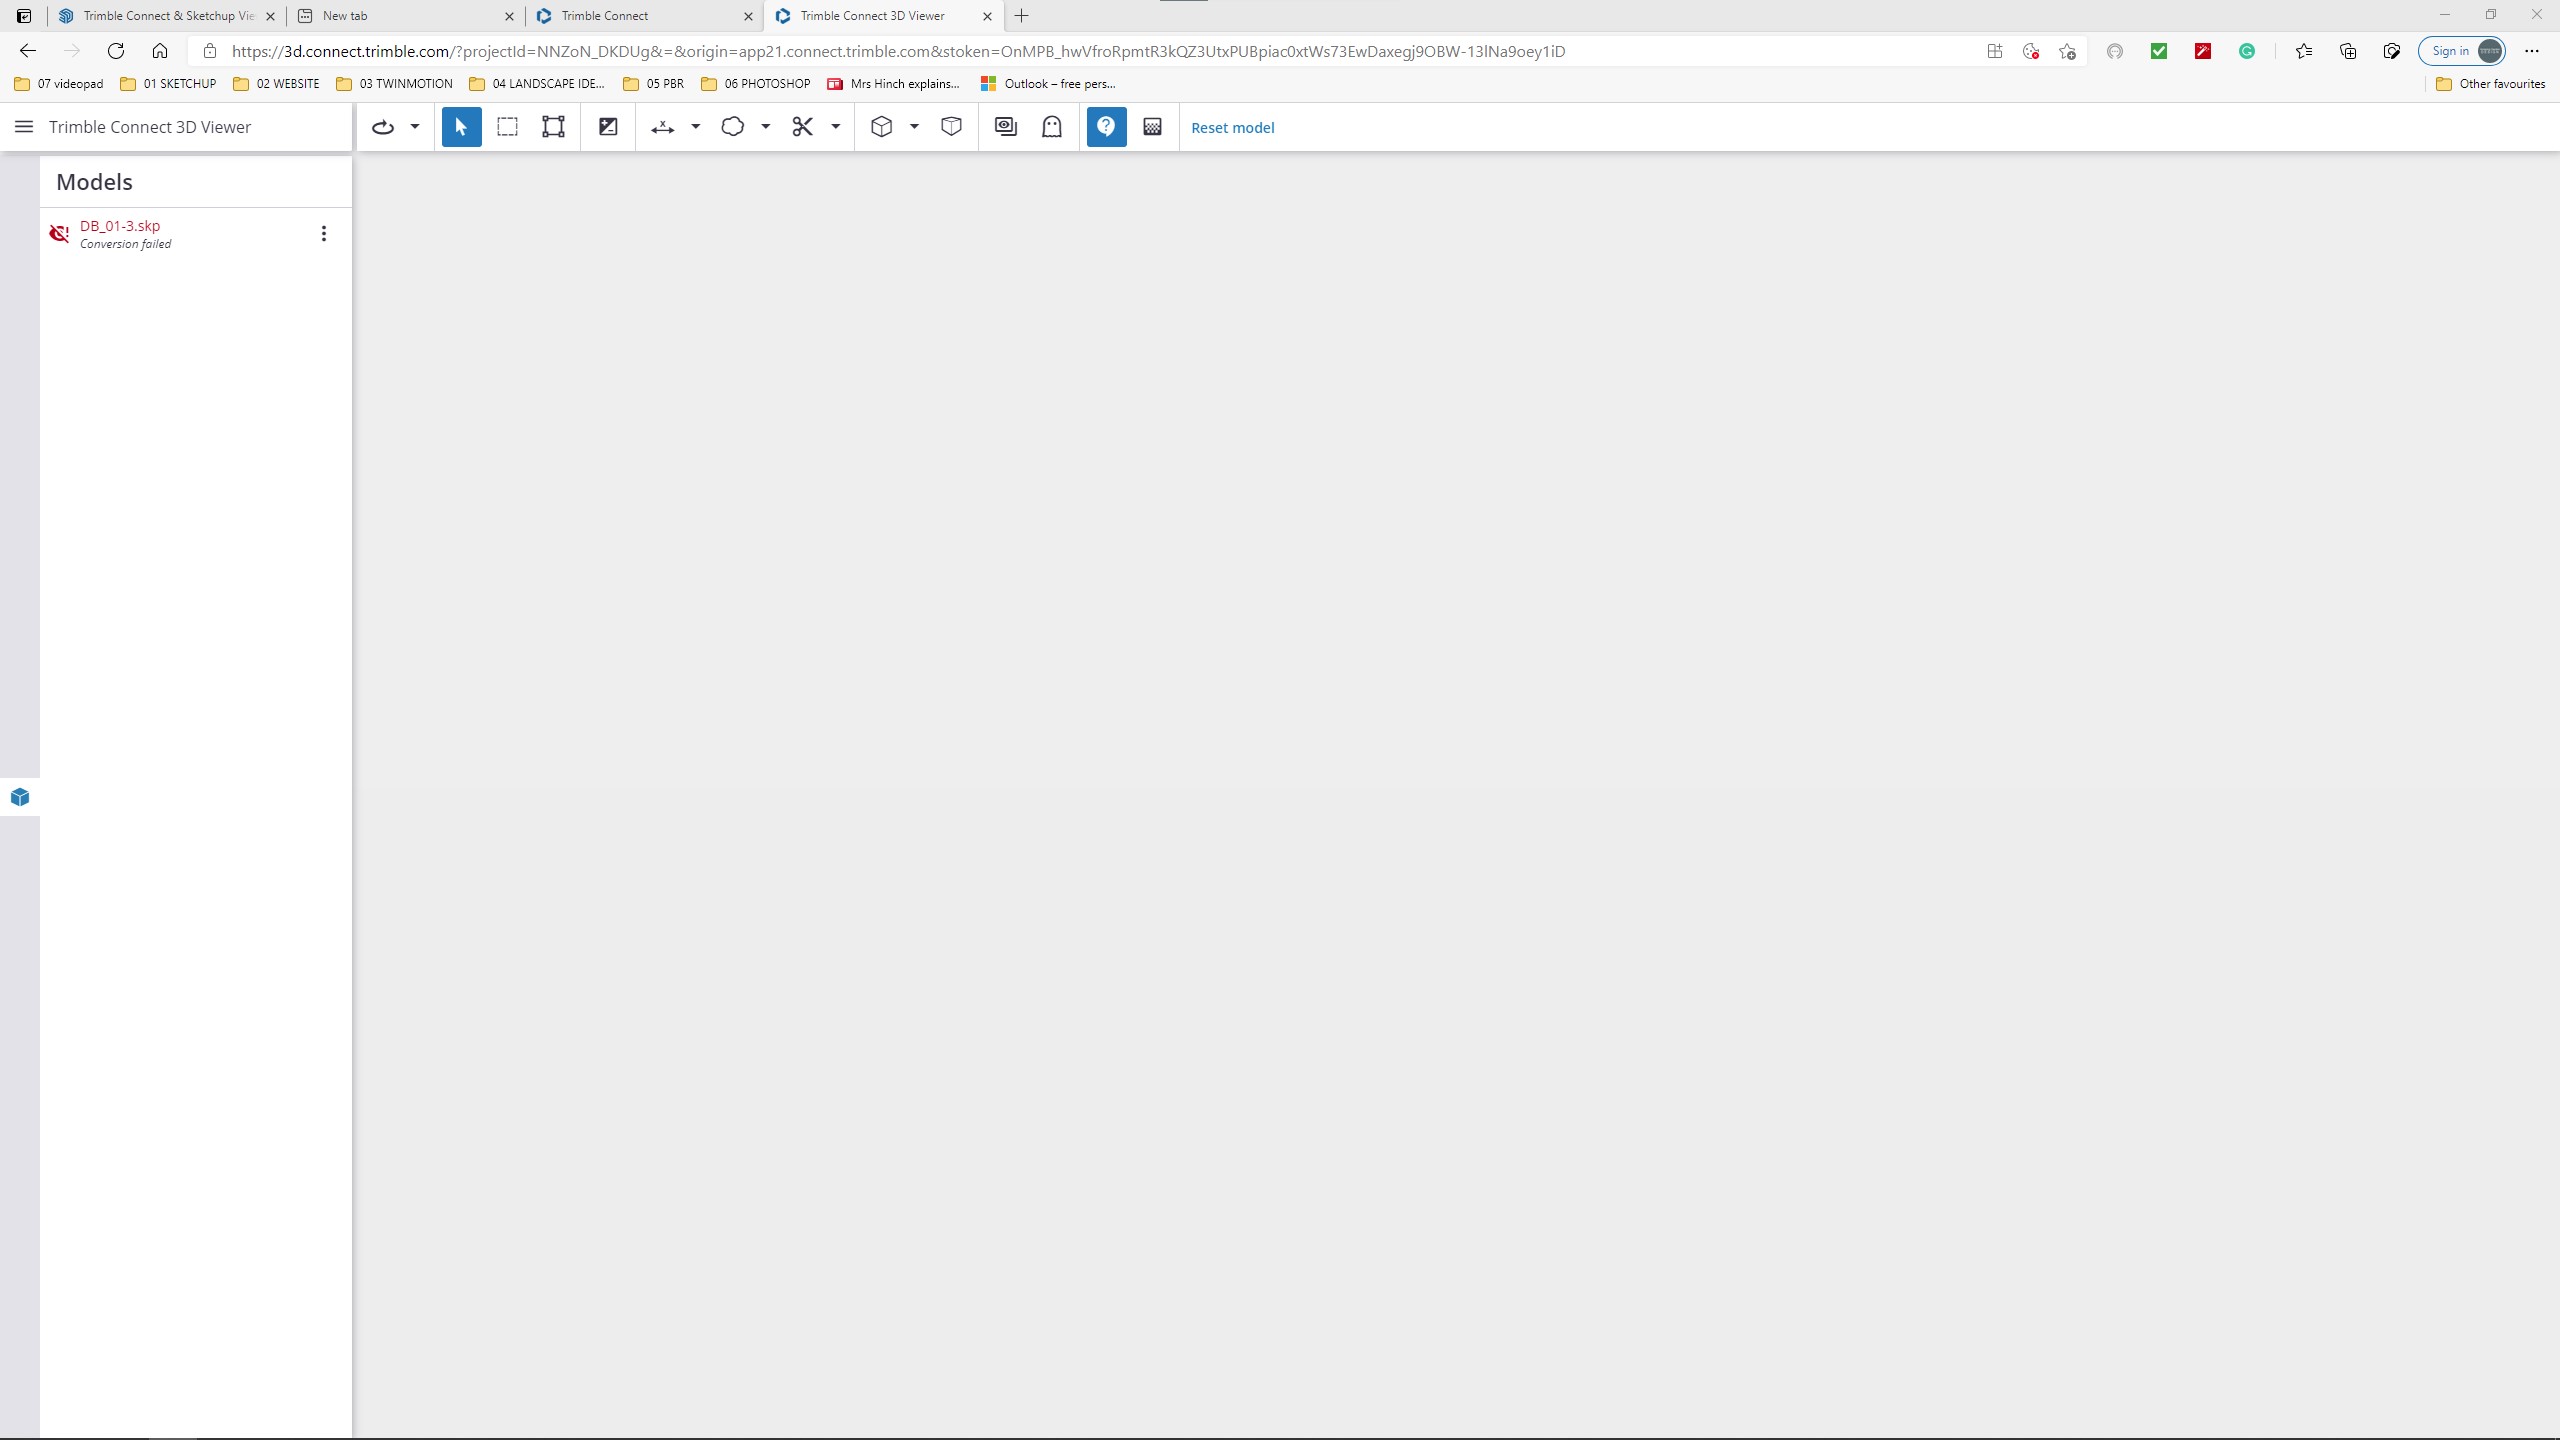Open the favourites list icon
2560x1440 pixels.
pyautogui.click(x=2304, y=51)
